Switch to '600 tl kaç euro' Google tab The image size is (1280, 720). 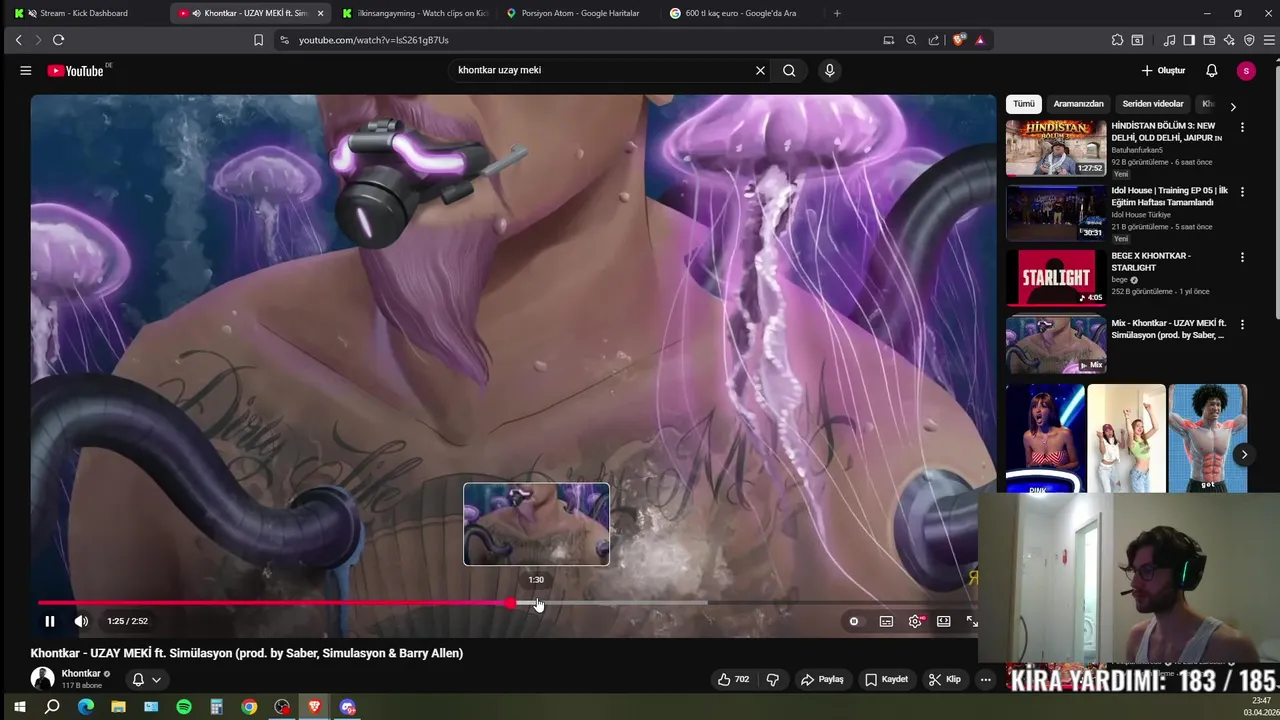pyautogui.click(x=741, y=13)
